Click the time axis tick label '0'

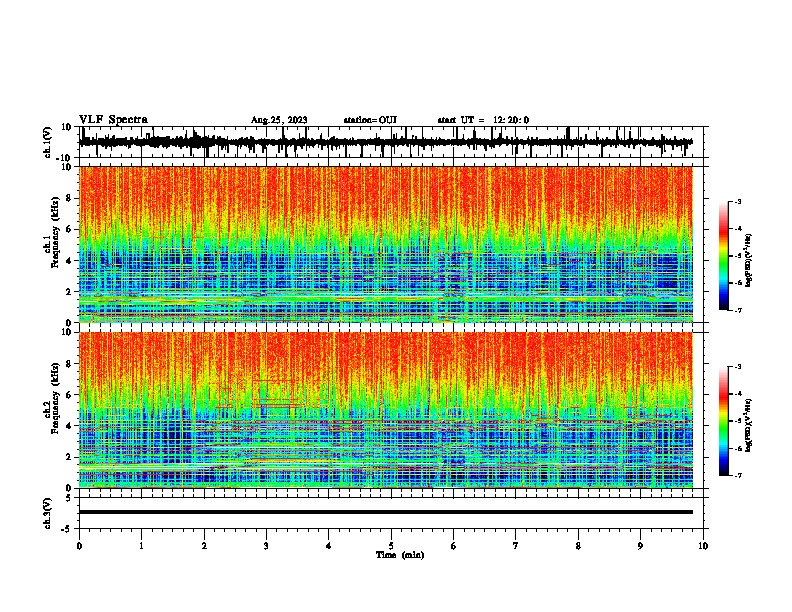(79, 546)
